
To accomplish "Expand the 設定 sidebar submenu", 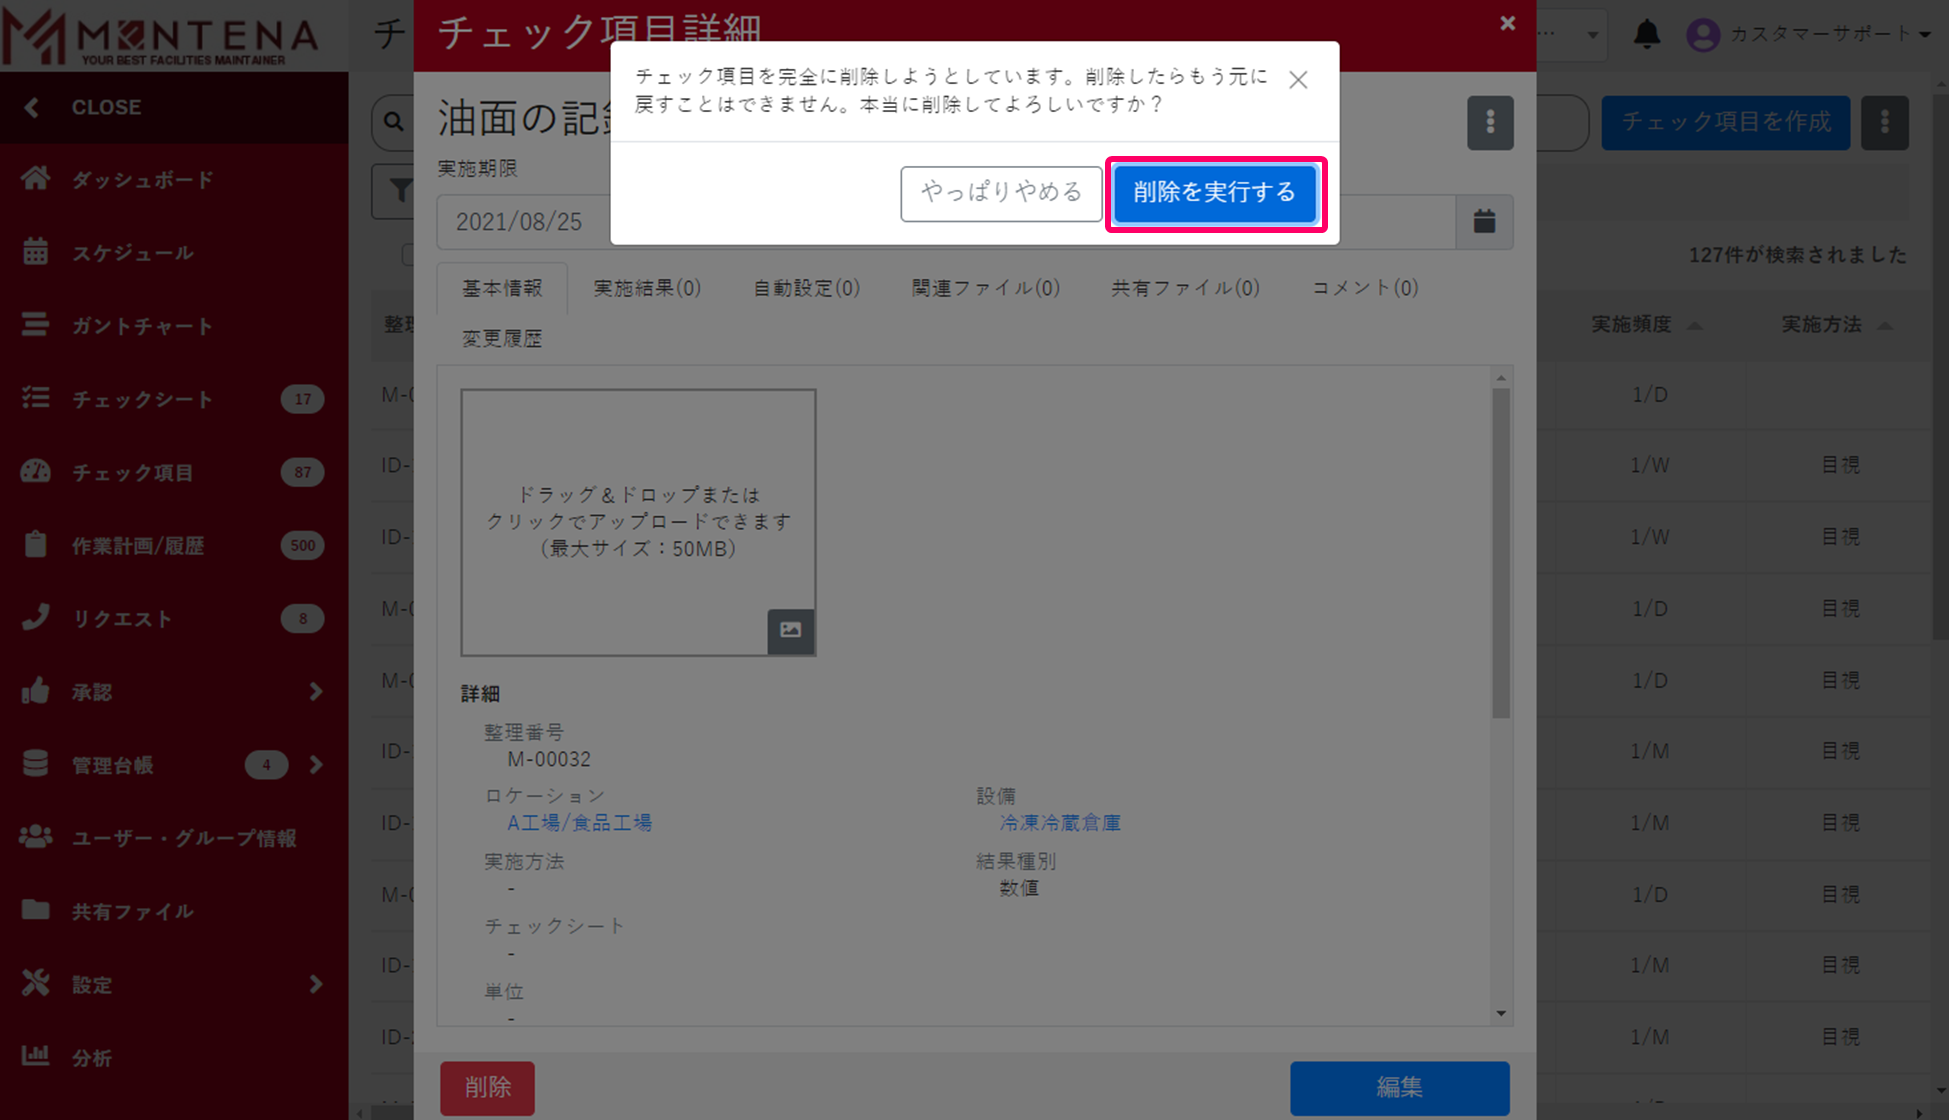I will coord(315,984).
